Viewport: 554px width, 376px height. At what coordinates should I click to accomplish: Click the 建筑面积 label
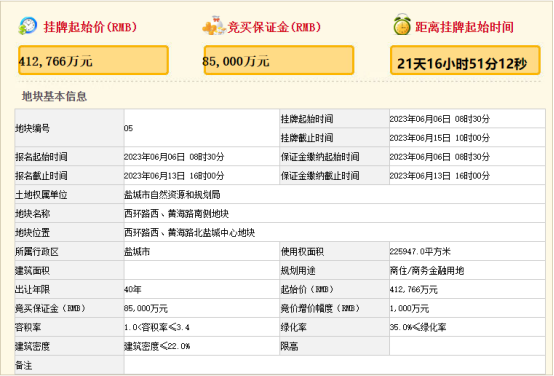click(x=33, y=271)
